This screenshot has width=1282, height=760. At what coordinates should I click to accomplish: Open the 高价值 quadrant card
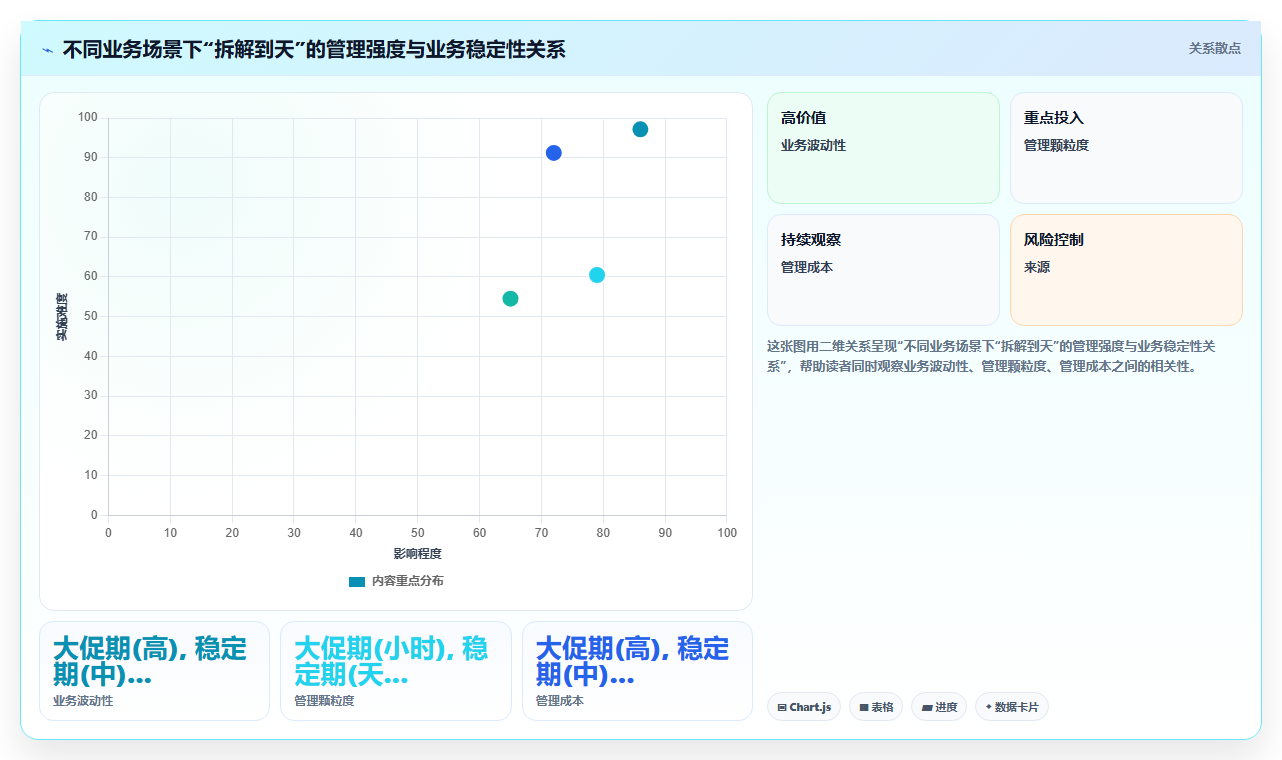tap(883, 148)
